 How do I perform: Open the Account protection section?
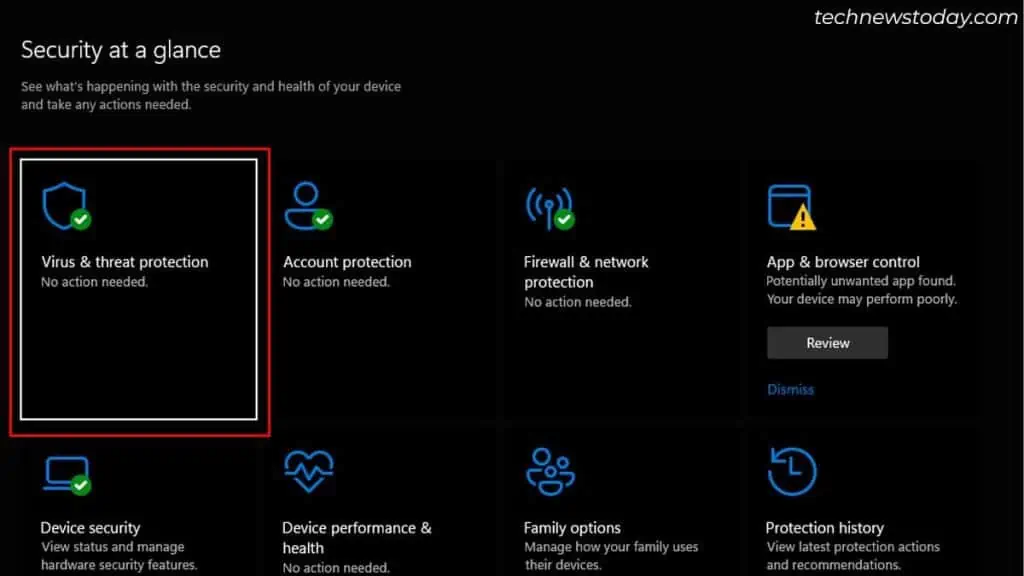pyautogui.click(x=347, y=262)
